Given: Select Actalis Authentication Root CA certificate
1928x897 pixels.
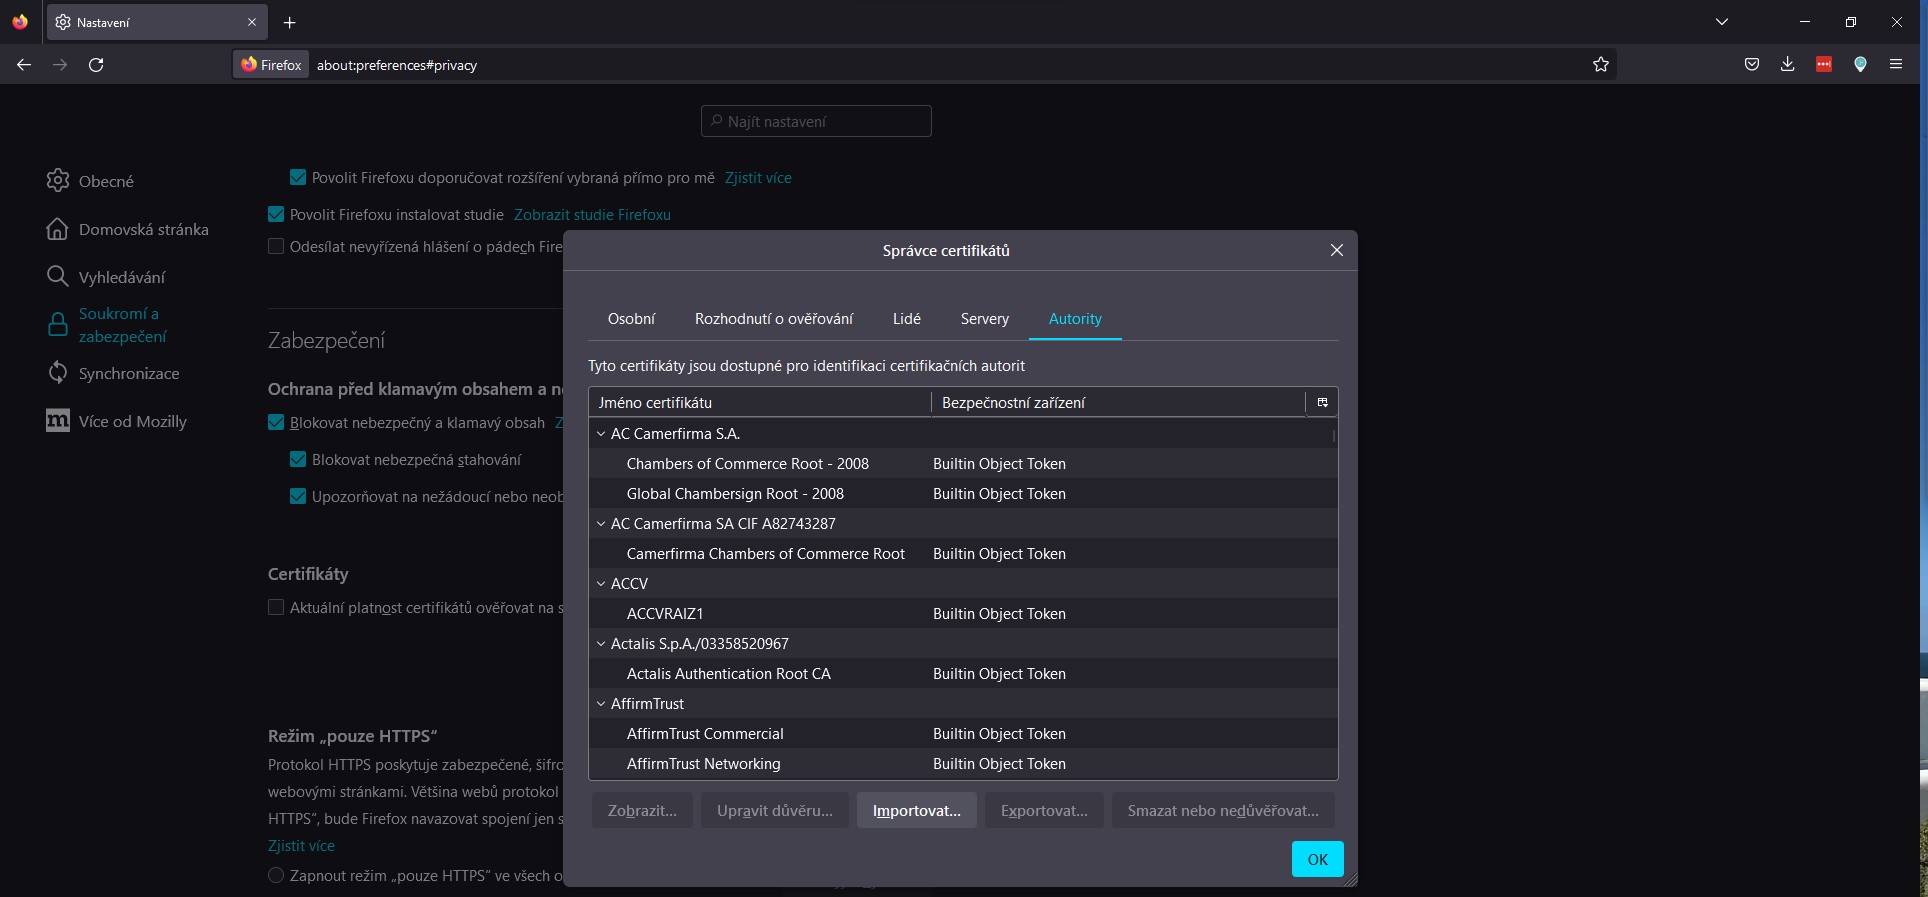Looking at the screenshot, I should (963, 674).
